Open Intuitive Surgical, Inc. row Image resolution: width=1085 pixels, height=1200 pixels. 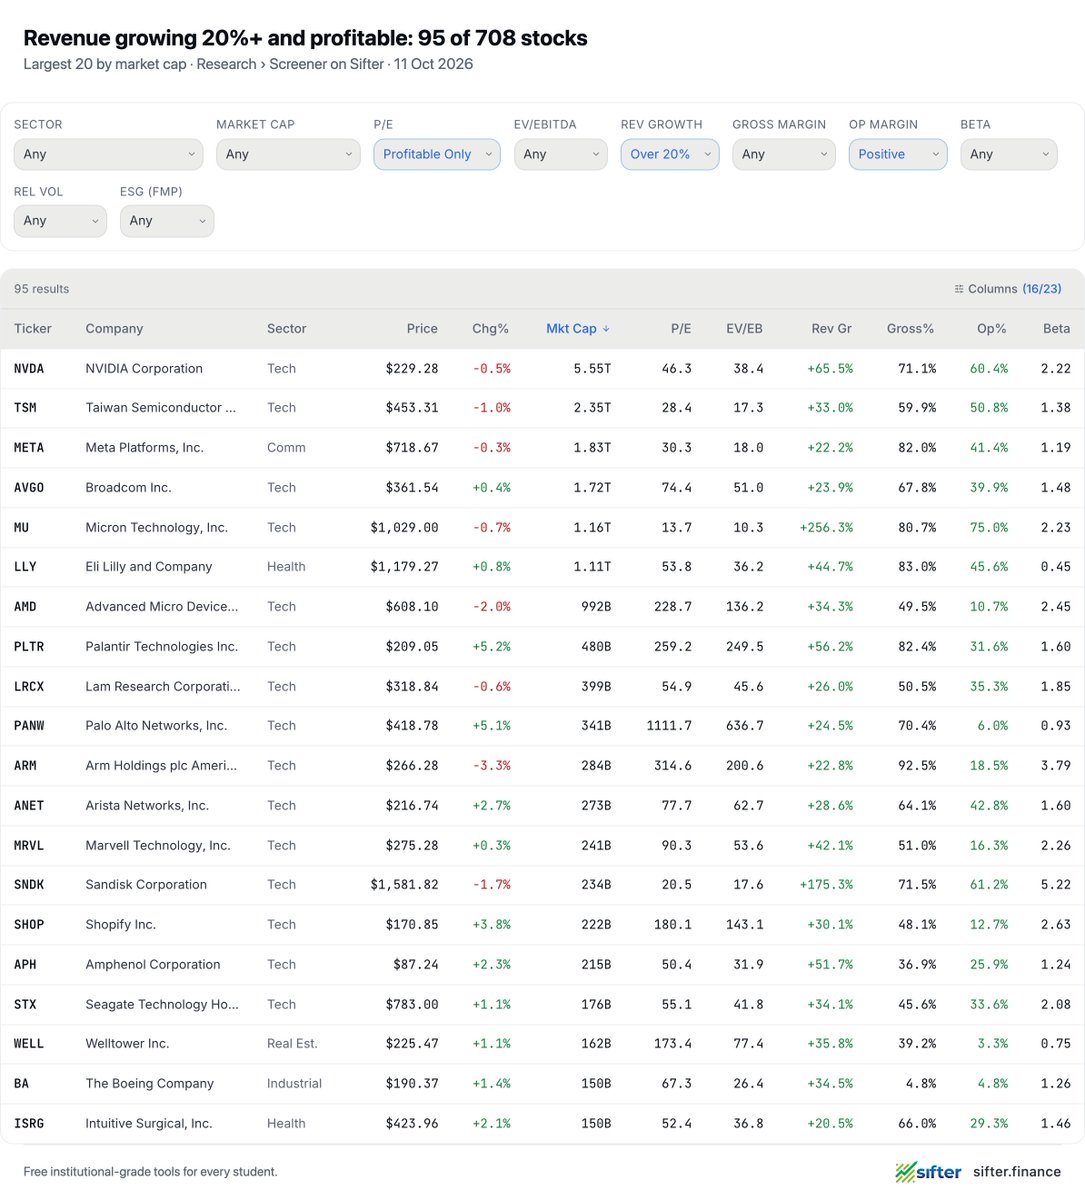click(542, 1124)
